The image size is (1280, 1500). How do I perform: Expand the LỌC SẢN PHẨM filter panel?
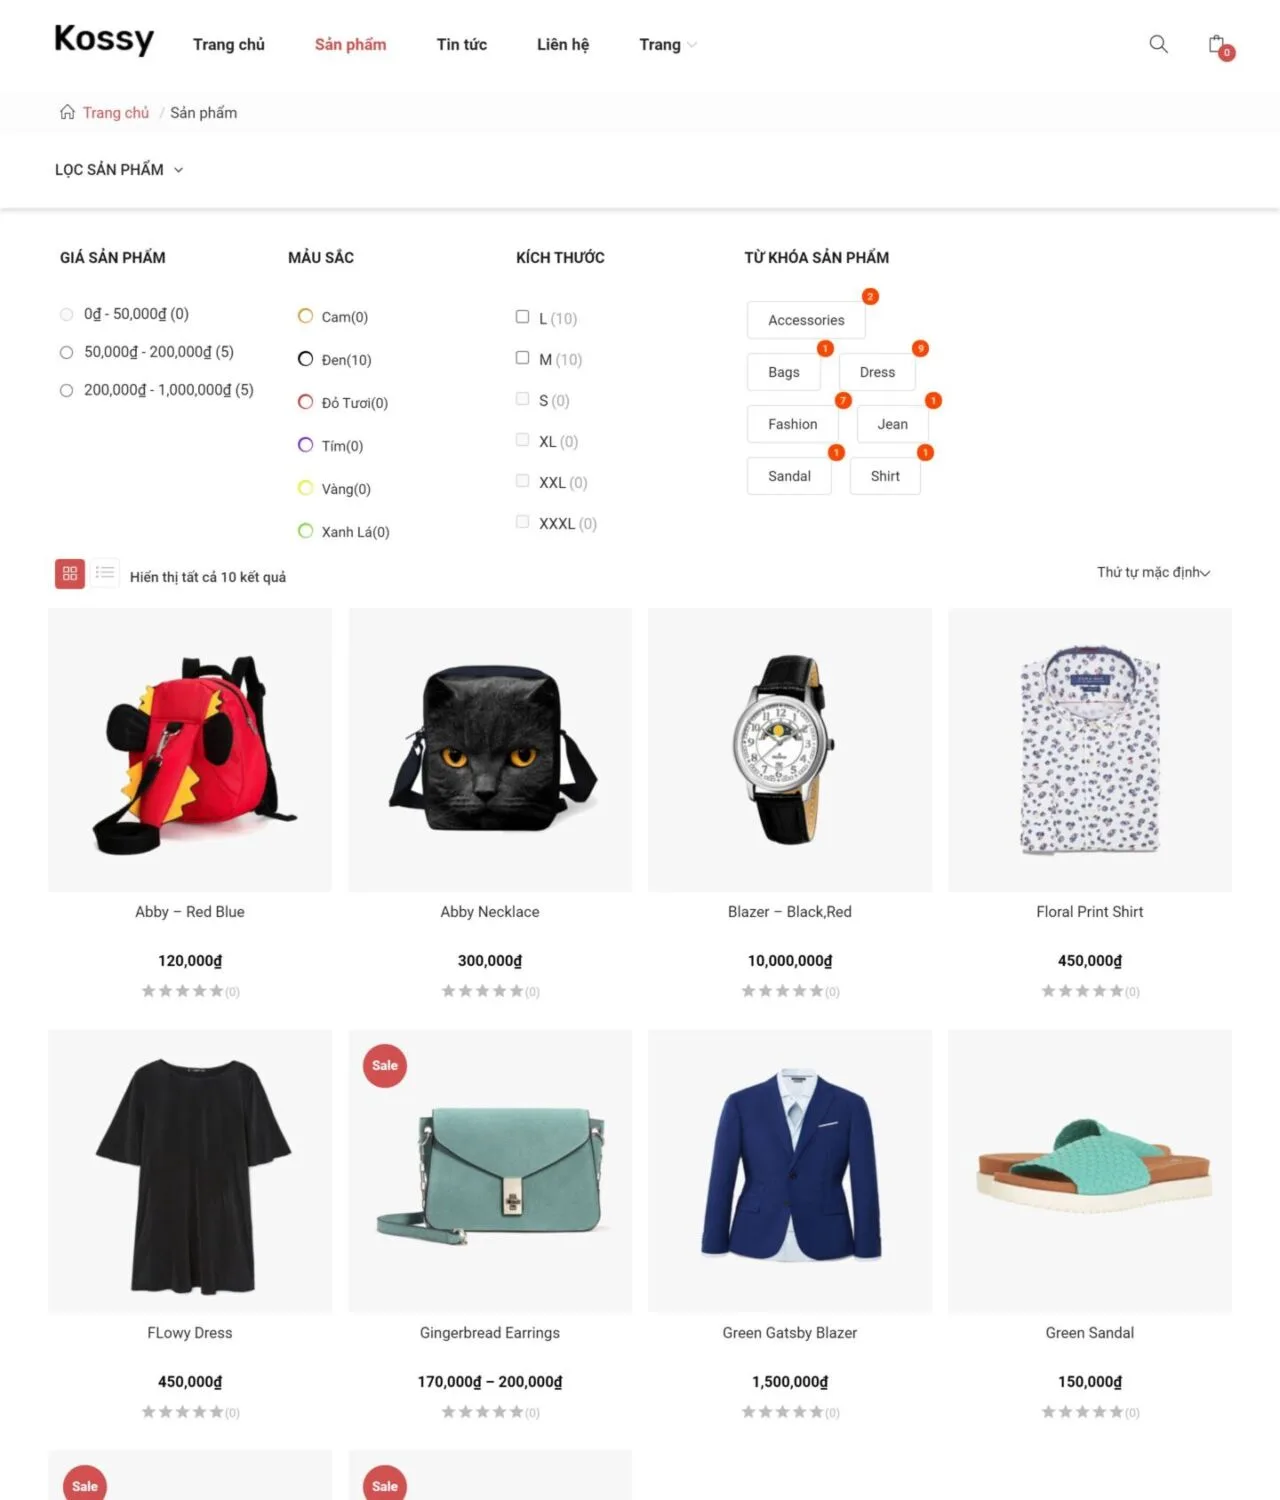(119, 170)
